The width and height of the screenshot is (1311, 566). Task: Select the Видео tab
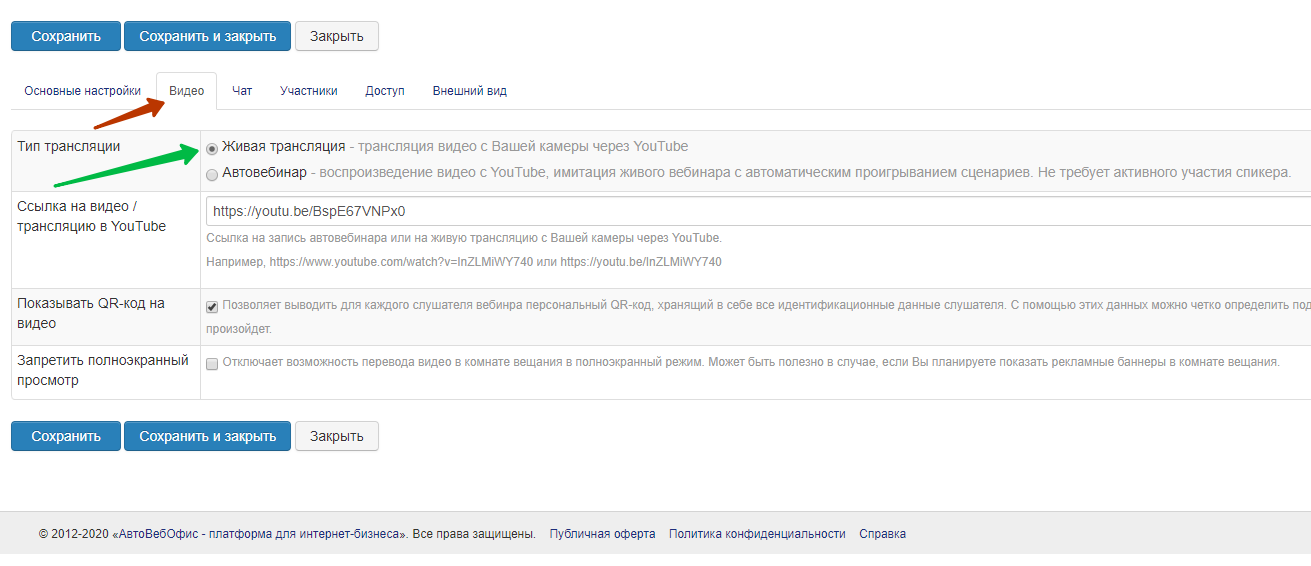coord(186,91)
